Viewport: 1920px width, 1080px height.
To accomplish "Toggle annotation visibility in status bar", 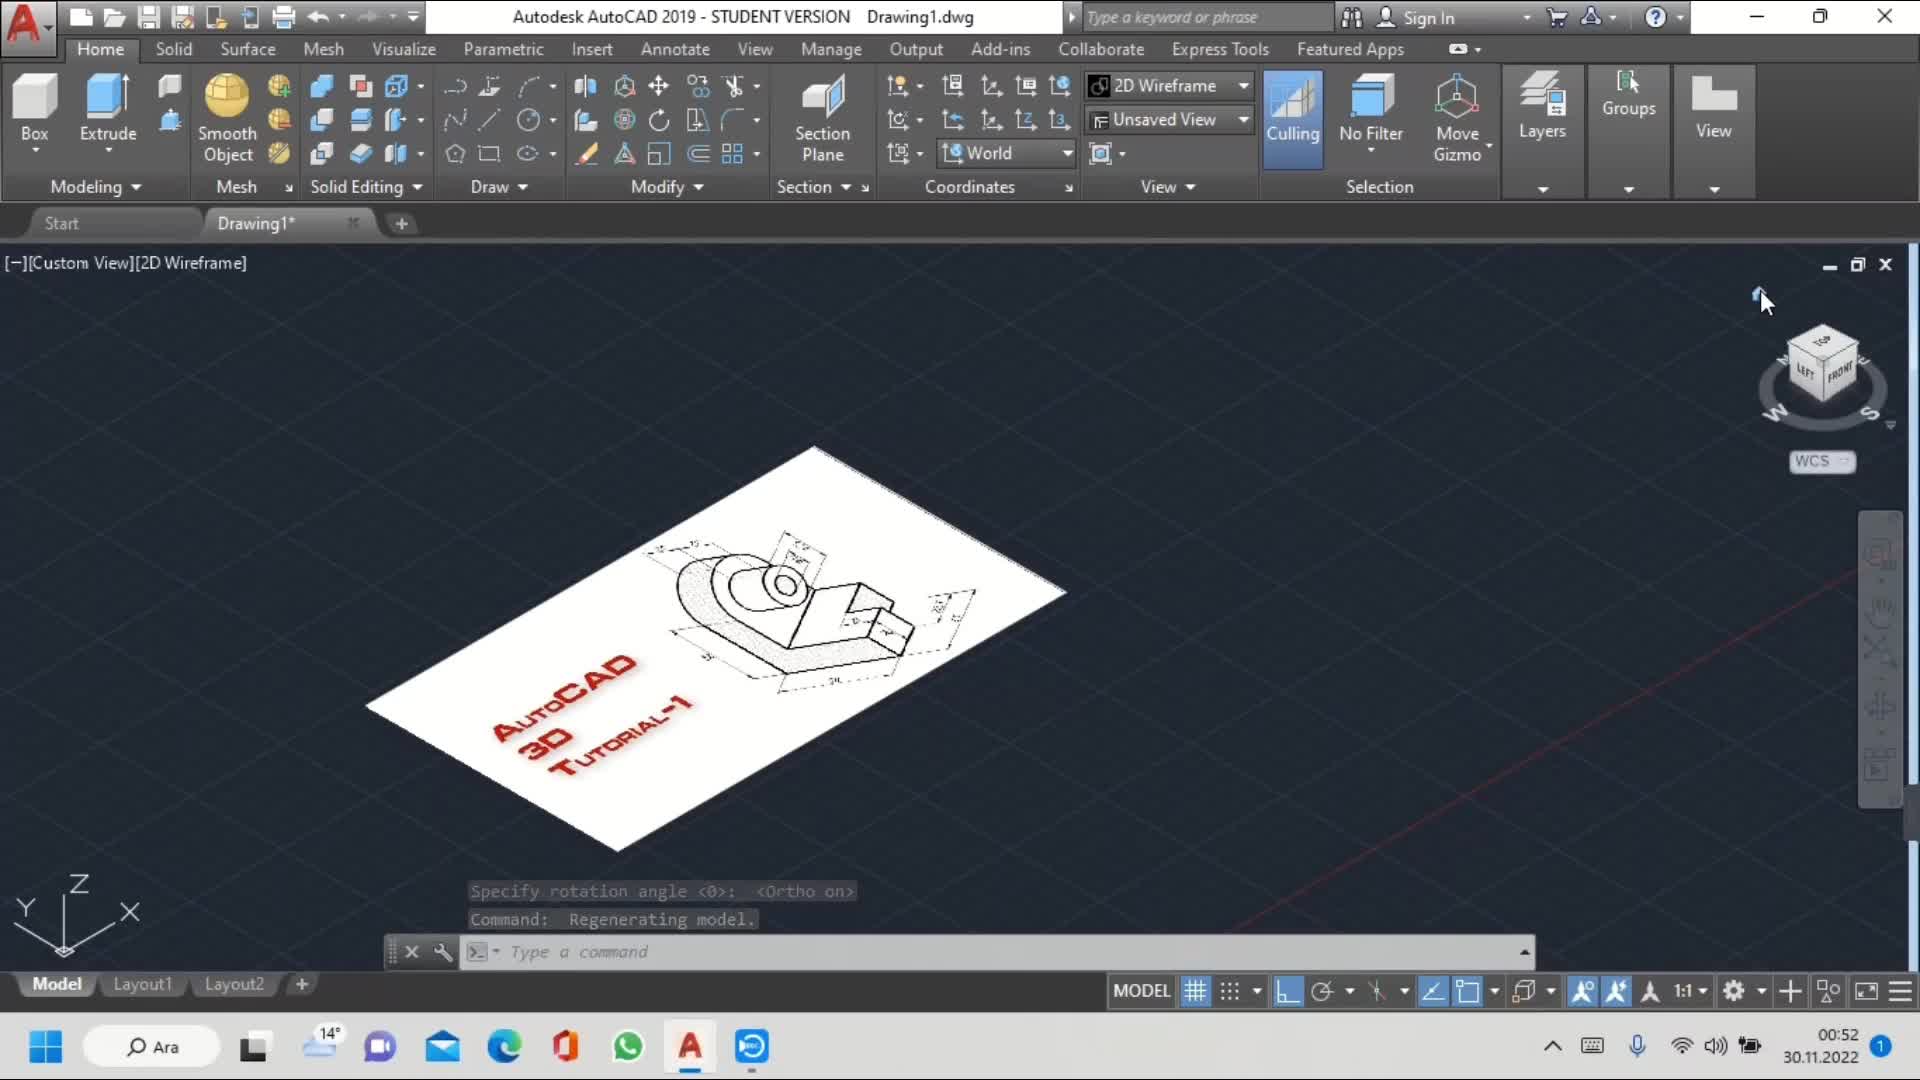I will coord(1582,991).
